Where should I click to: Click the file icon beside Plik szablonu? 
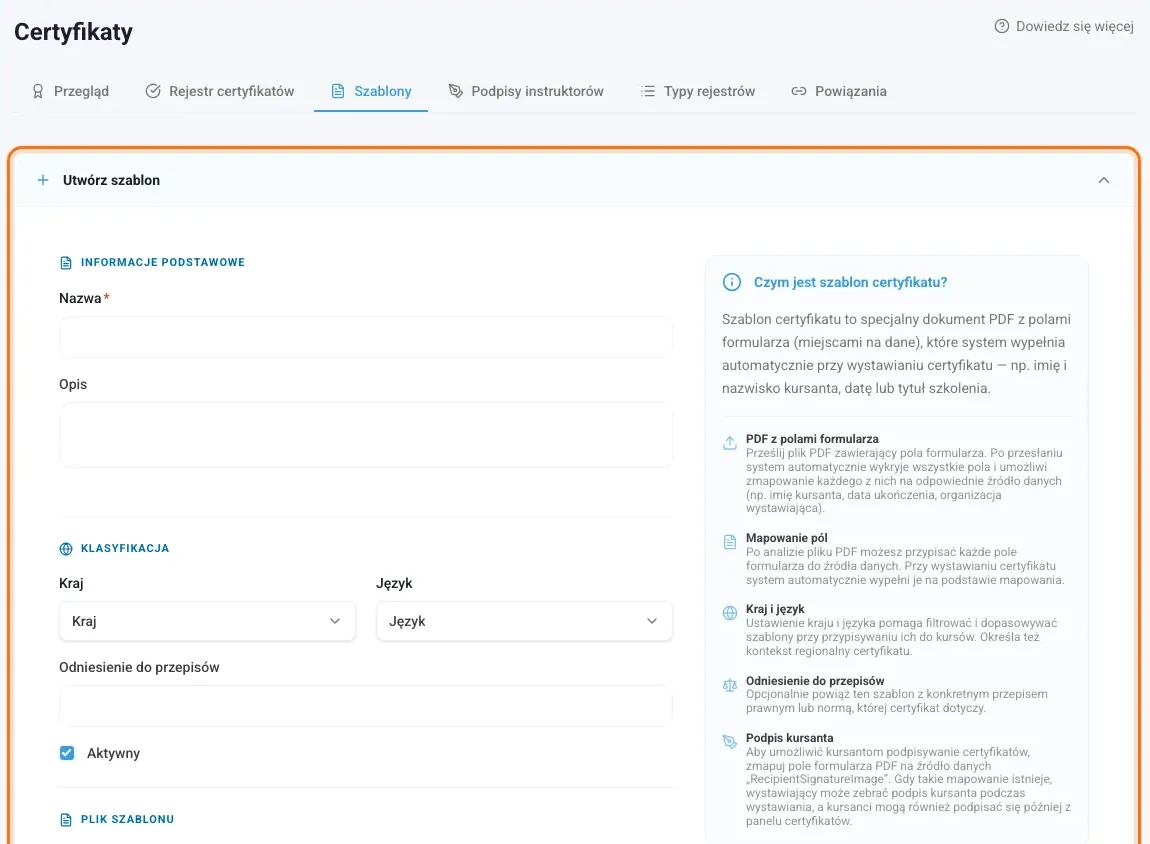[66, 820]
